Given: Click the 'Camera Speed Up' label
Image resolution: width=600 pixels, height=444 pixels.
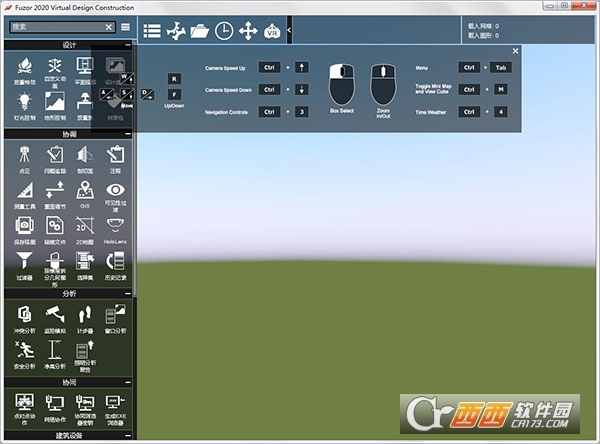Looking at the screenshot, I should [x=225, y=68].
